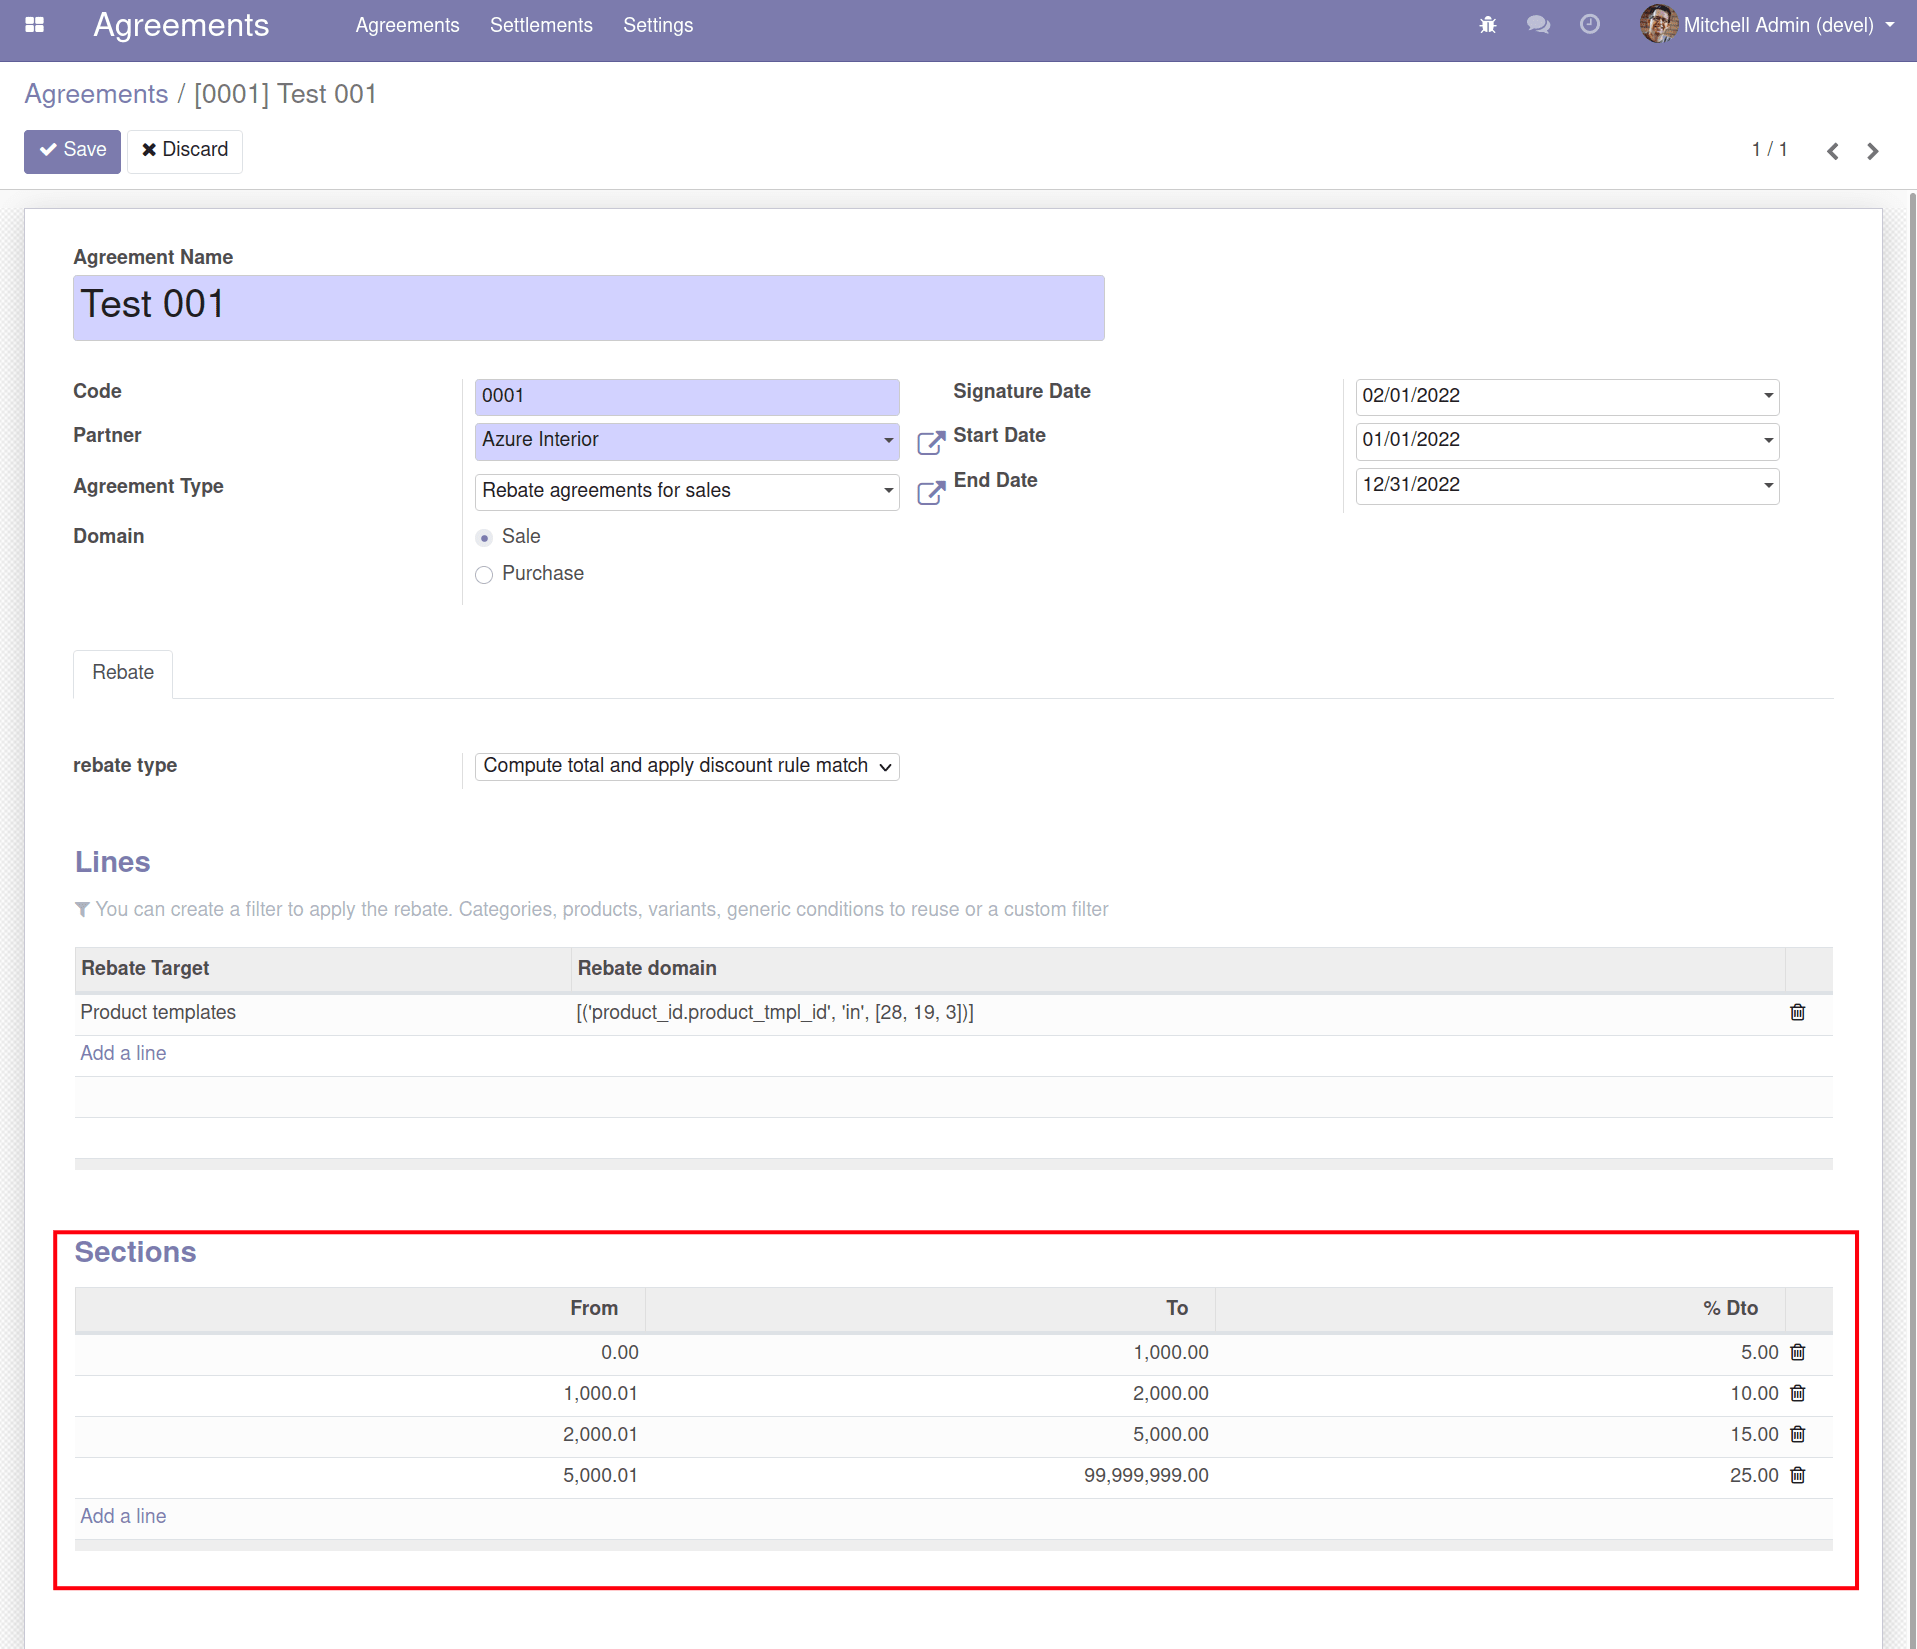Delete the 5.00 discount section row

1797,1352
